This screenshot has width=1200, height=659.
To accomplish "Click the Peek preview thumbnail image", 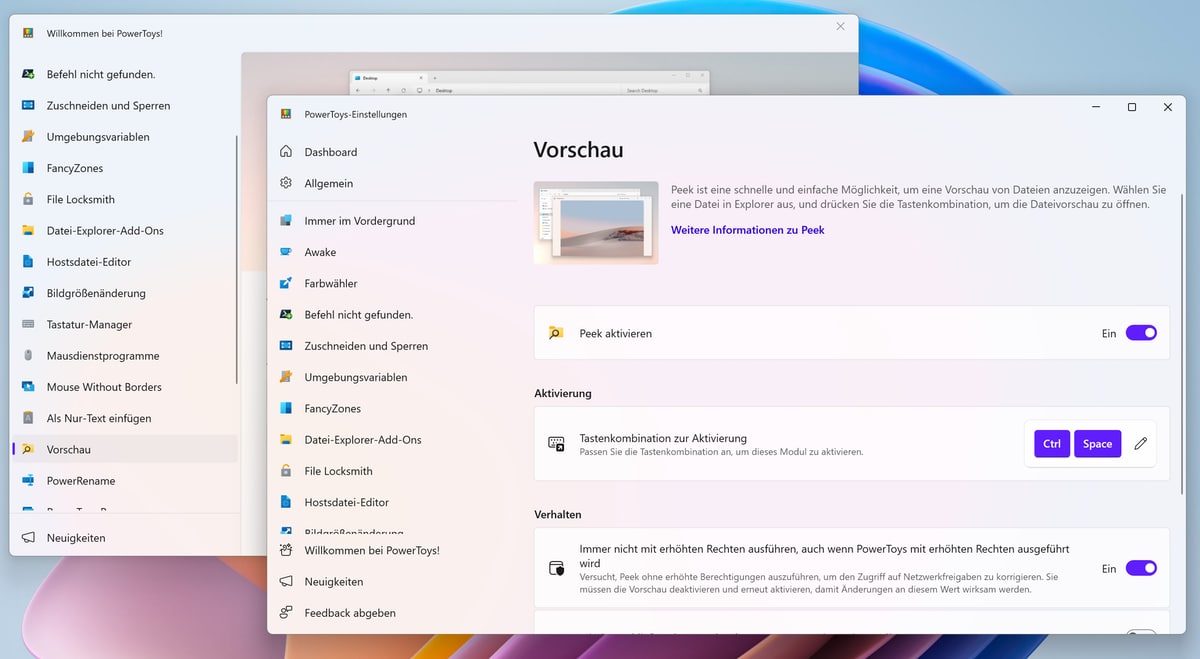I will pos(596,222).
